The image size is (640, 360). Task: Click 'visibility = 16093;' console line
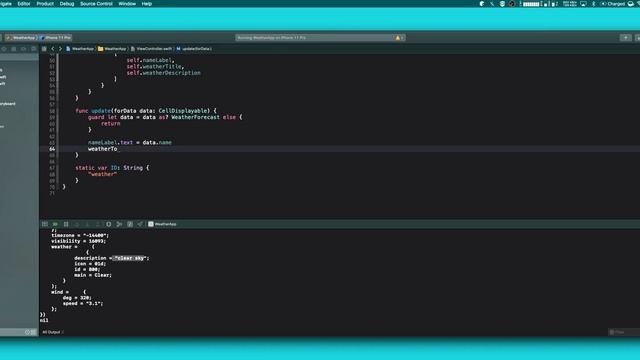coord(78,241)
